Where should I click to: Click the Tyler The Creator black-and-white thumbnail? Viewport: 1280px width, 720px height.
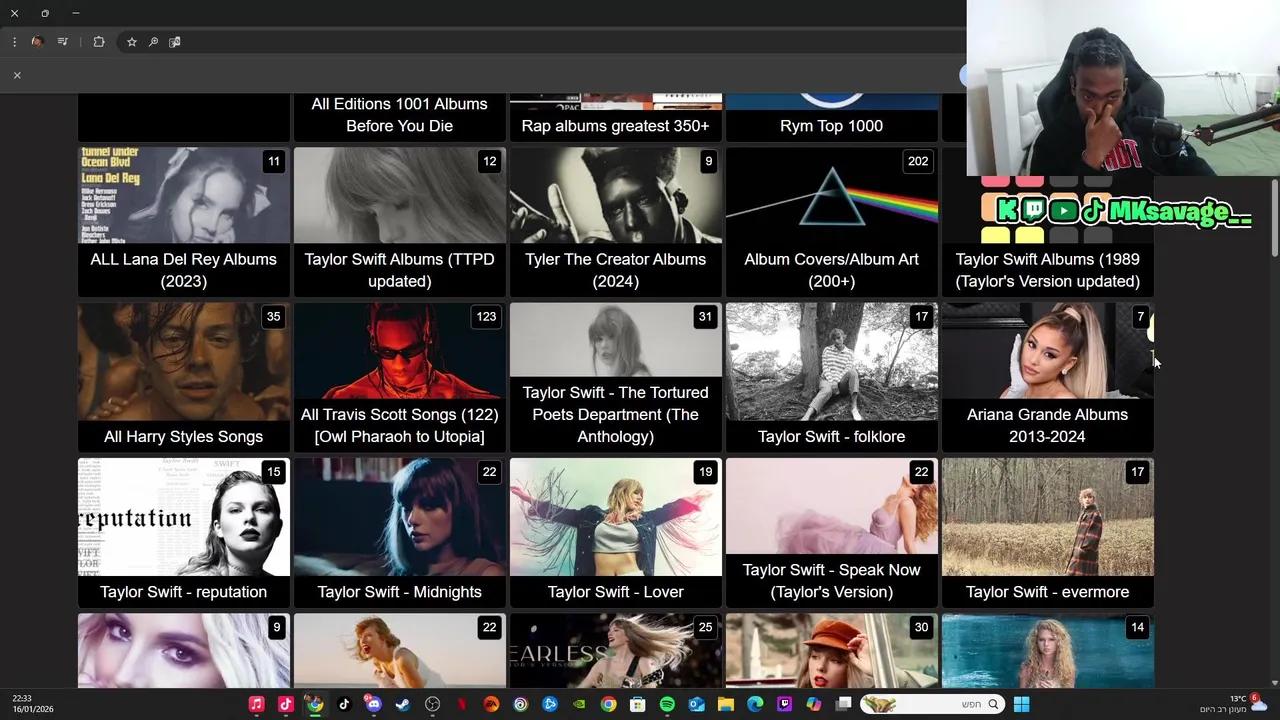click(615, 195)
